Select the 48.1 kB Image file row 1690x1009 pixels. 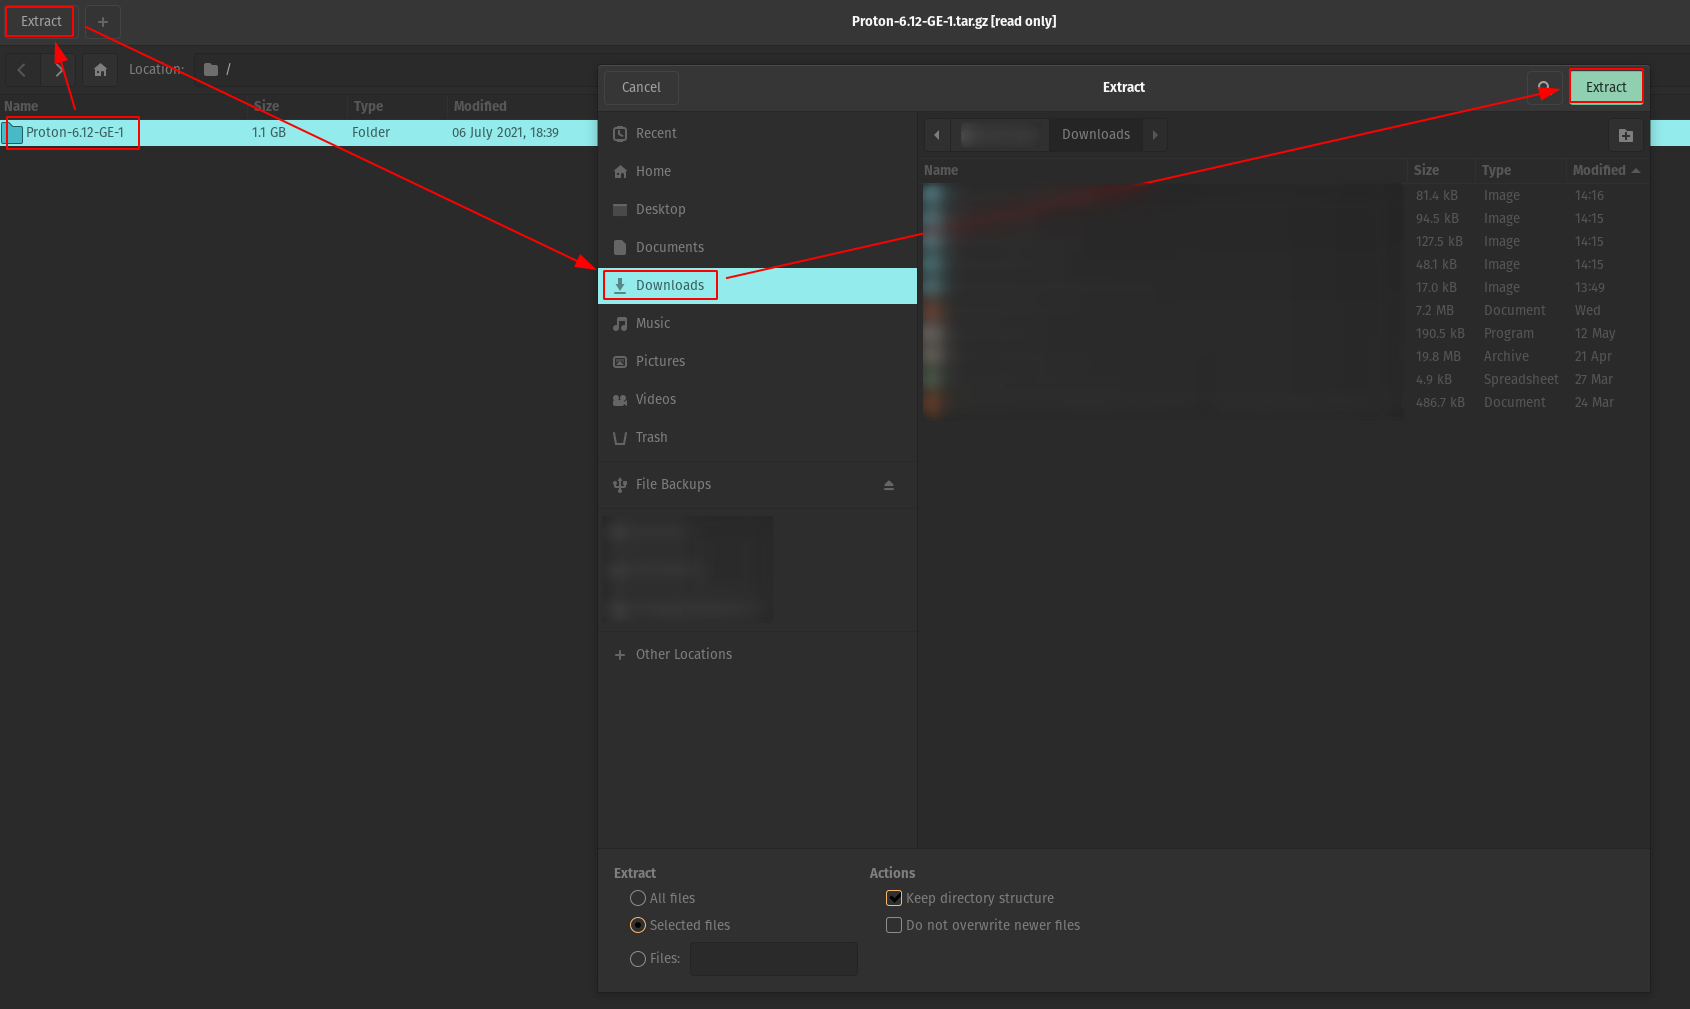(x=1284, y=265)
